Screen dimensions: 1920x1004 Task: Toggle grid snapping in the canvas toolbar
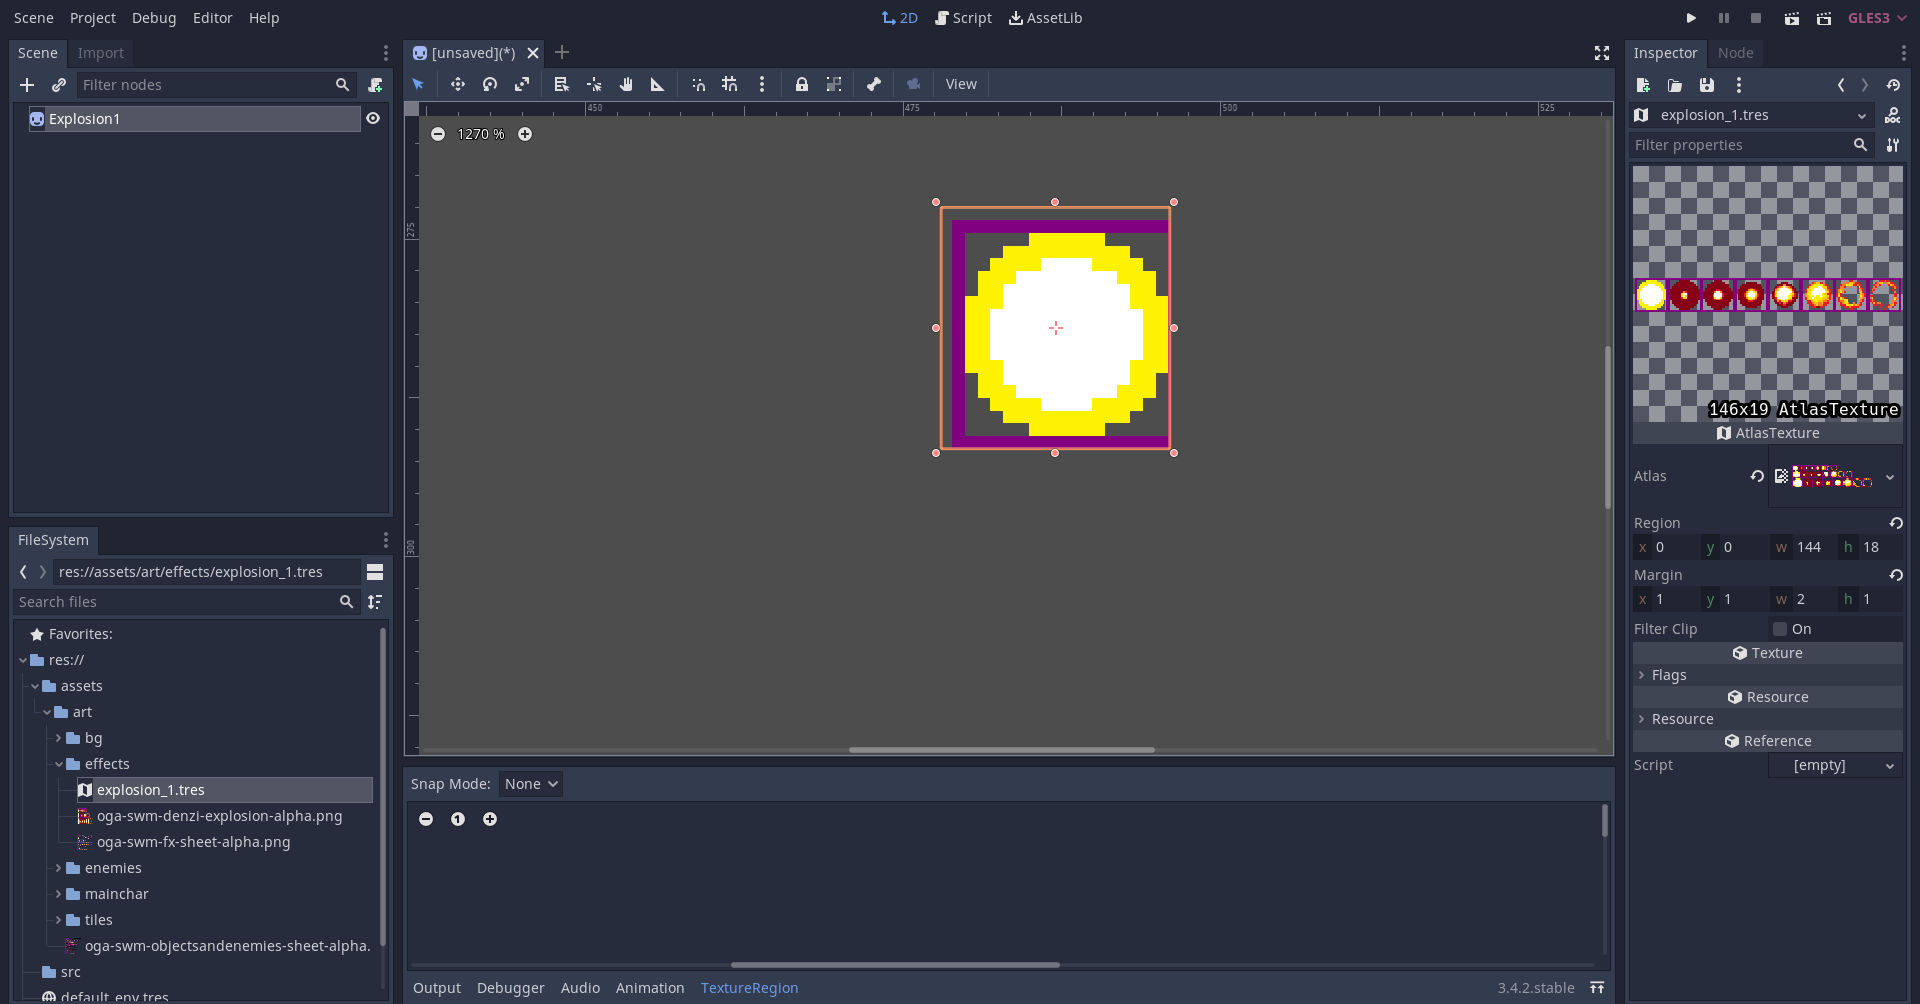tap(729, 84)
